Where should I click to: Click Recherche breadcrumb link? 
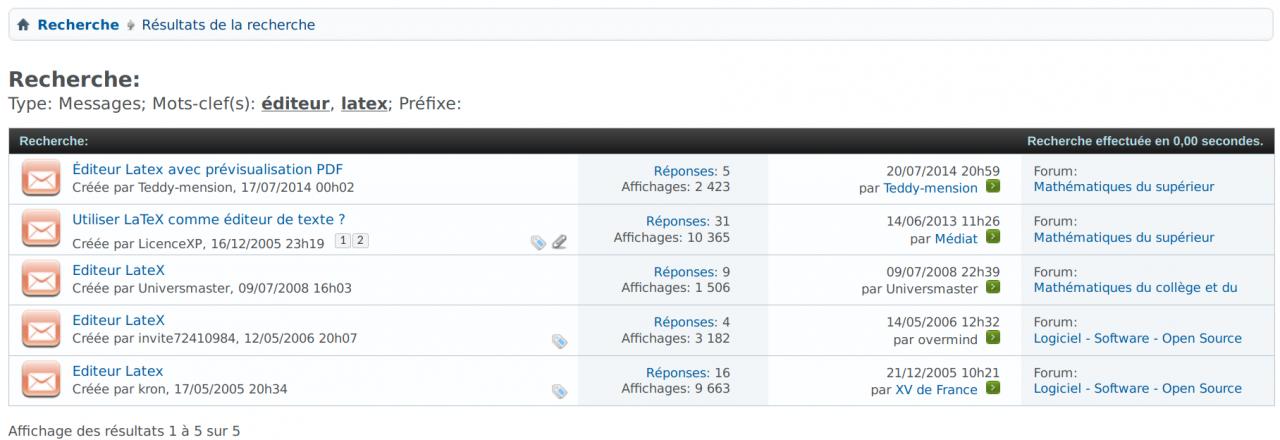point(78,25)
